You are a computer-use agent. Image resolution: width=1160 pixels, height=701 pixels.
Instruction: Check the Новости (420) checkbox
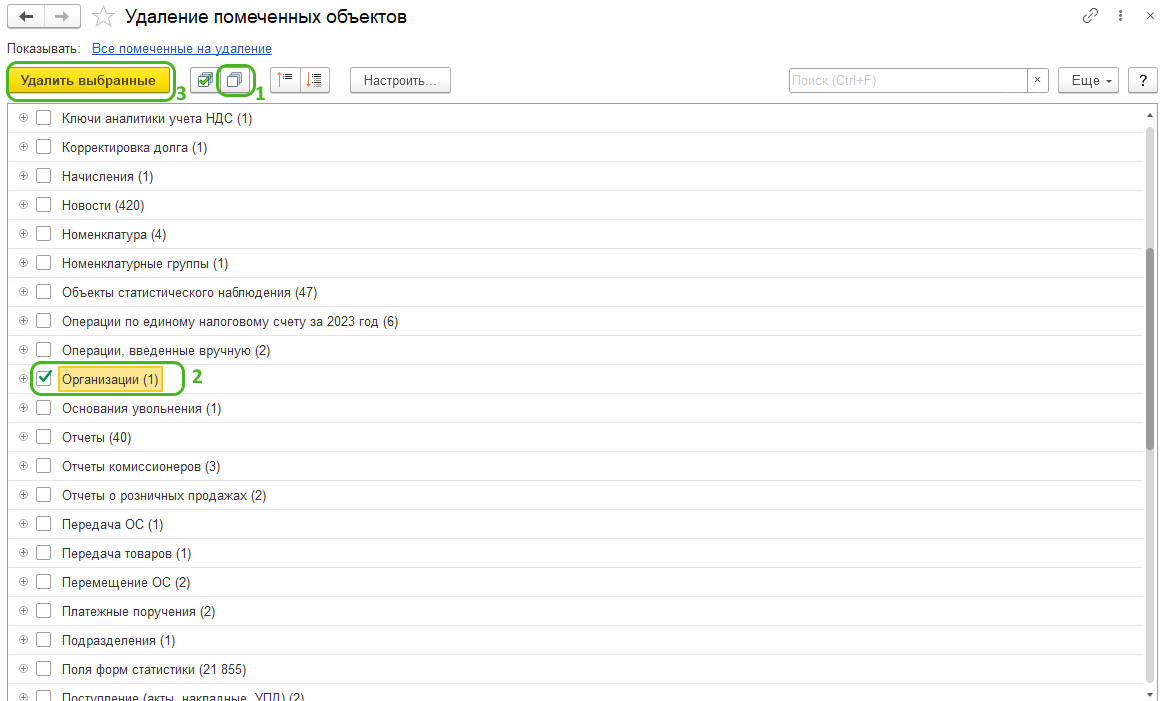[44, 205]
